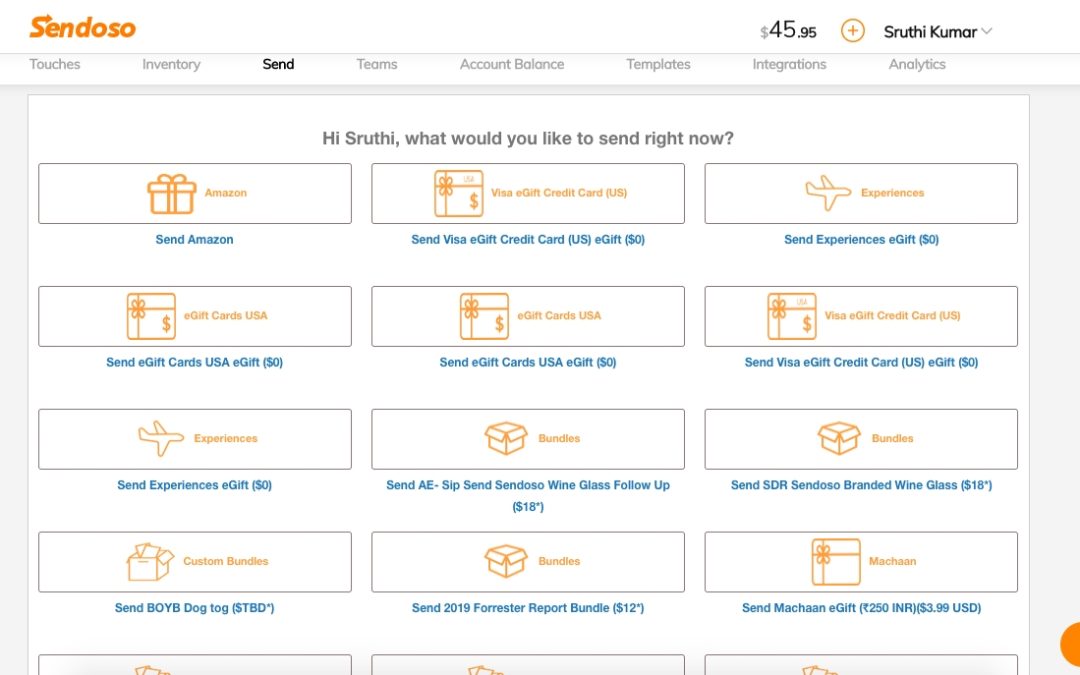Open Send BOYB Dog tog ($TBD*) link
This screenshot has height=675, width=1080.
click(194, 608)
